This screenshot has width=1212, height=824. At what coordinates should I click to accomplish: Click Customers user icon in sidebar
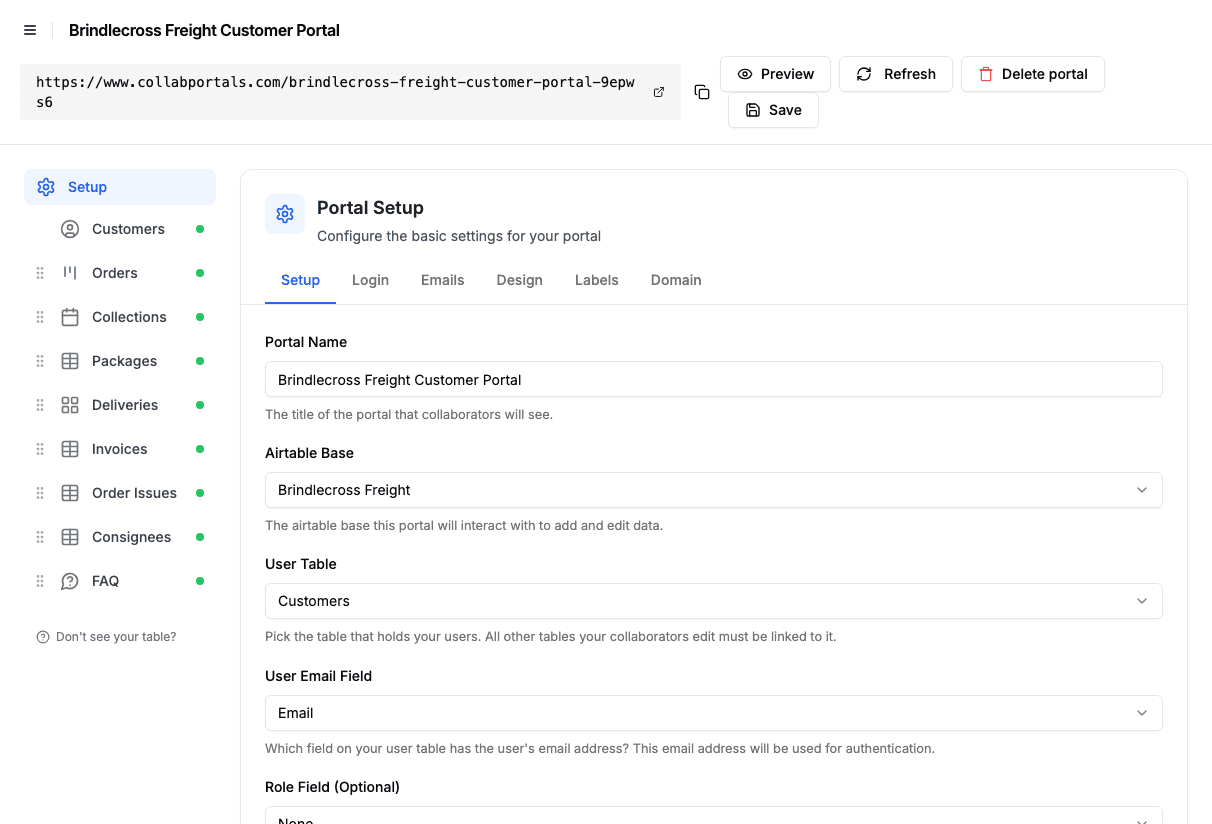click(70, 229)
